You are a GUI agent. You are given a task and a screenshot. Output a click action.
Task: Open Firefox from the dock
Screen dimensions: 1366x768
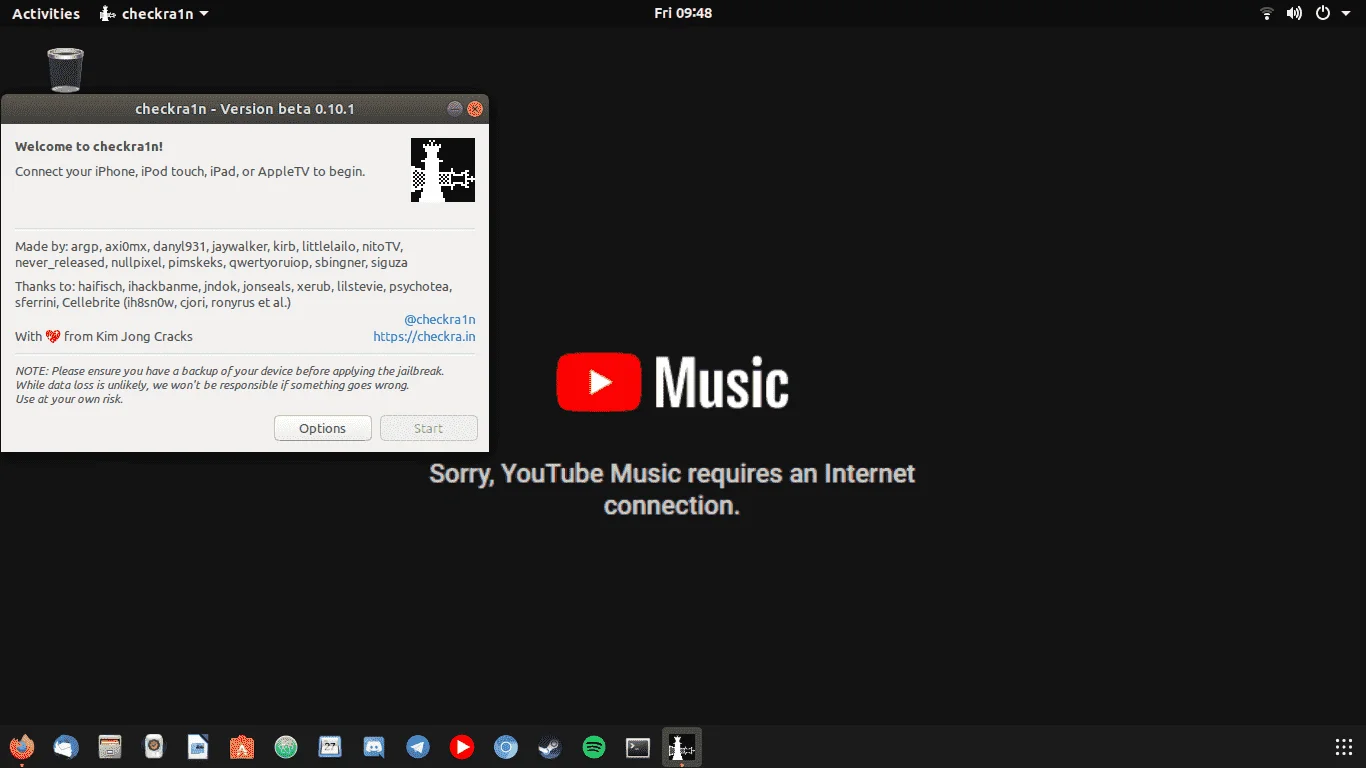(x=21, y=747)
